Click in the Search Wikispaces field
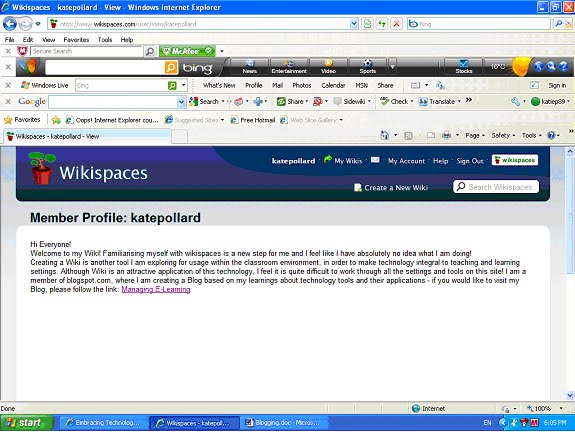Image resolution: width=575 pixels, height=432 pixels. coord(496,187)
